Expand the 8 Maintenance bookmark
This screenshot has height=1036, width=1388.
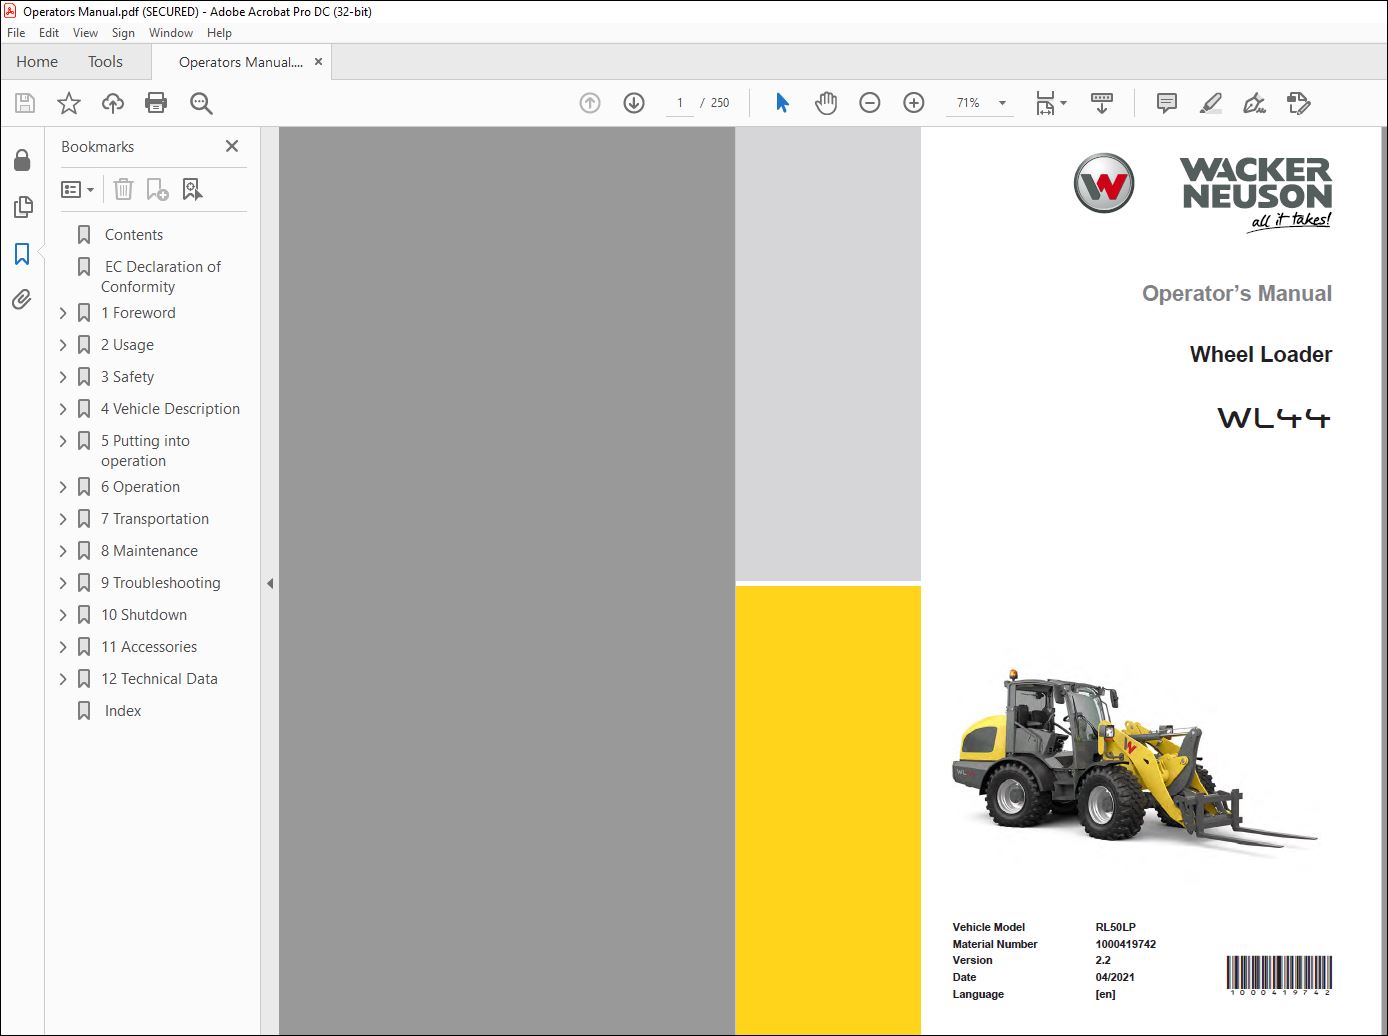pos(63,551)
